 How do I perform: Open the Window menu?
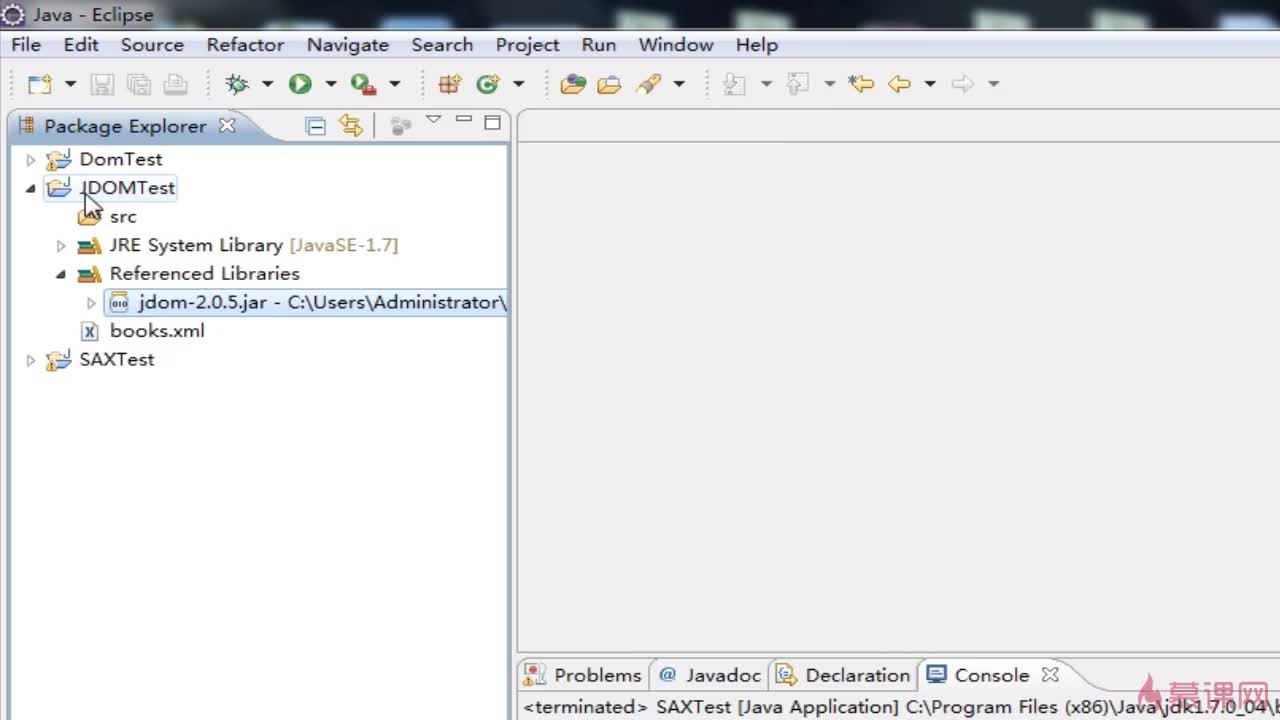coord(676,45)
